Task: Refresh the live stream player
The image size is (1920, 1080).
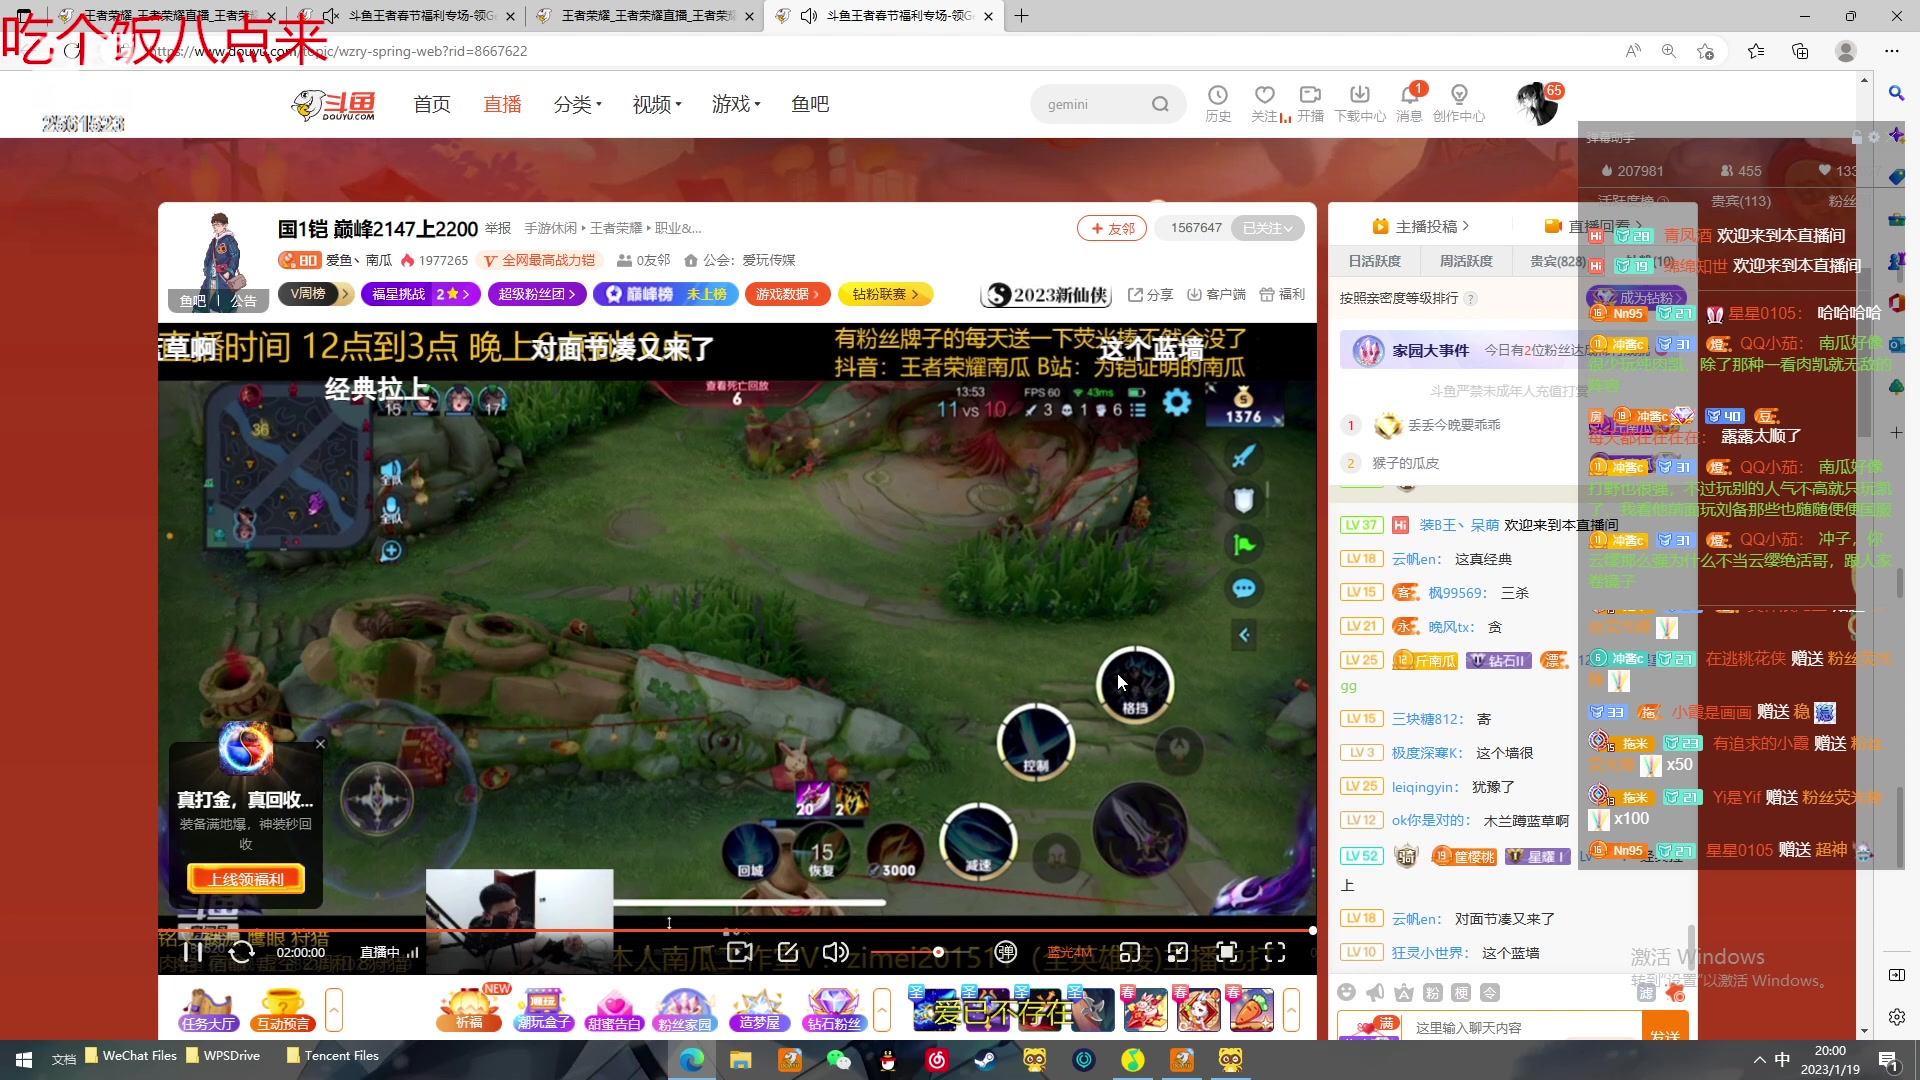Action: 242,951
